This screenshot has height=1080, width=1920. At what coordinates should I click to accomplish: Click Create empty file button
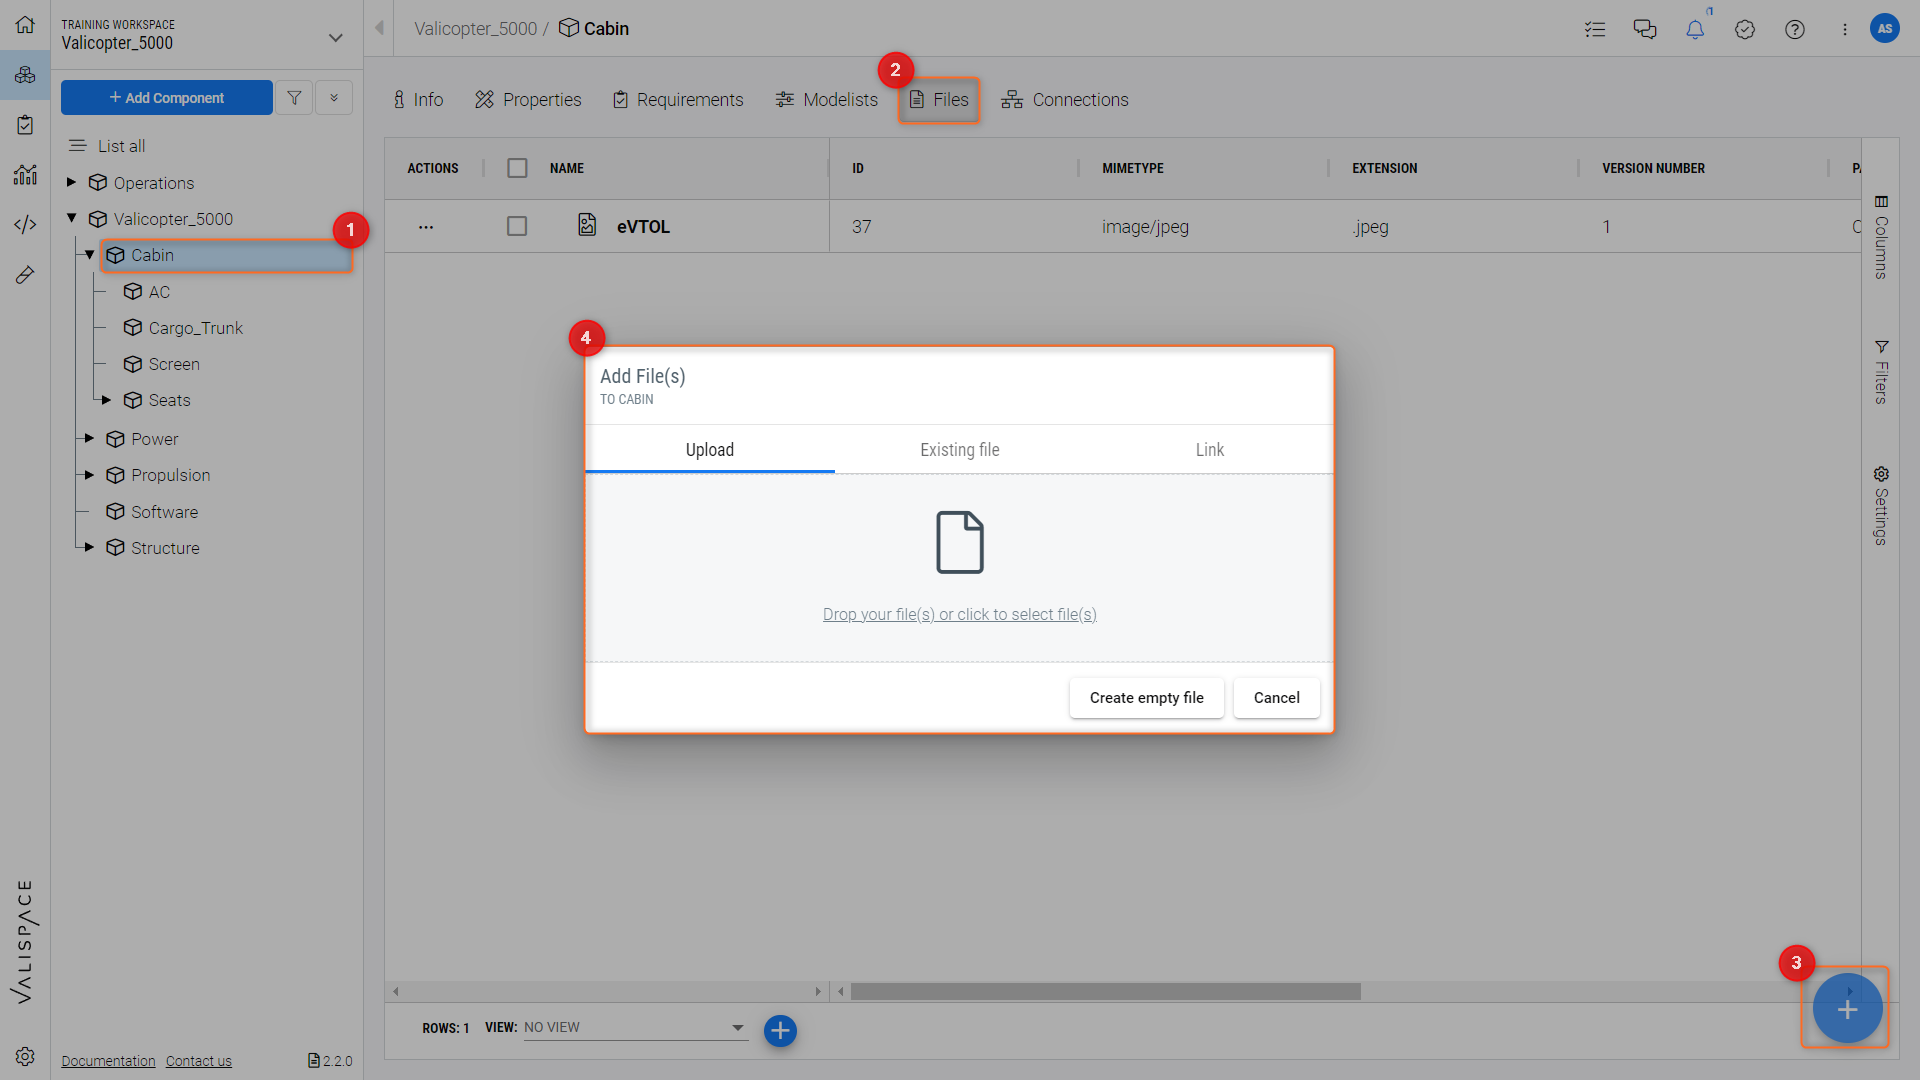(x=1147, y=698)
